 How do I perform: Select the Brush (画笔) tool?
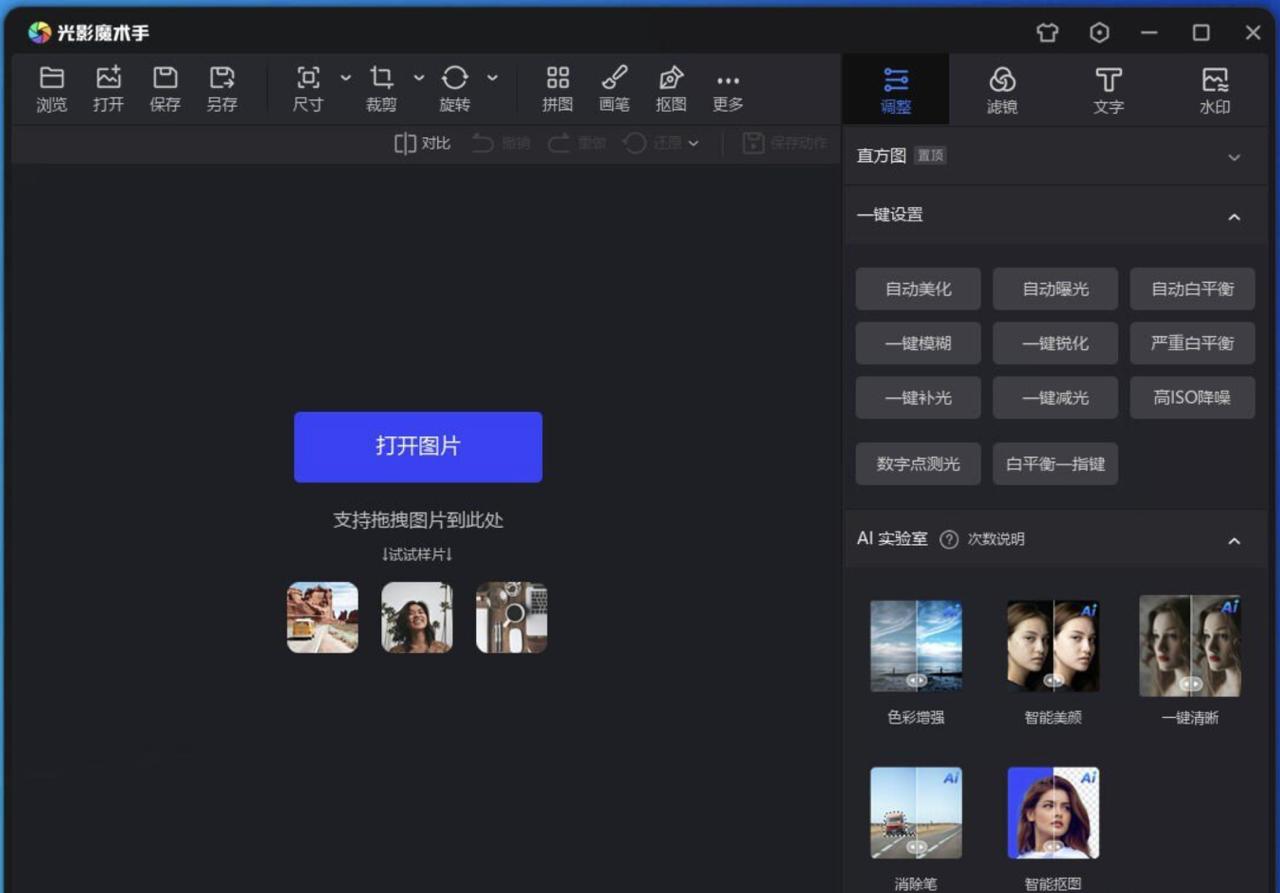click(x=614, y=79)
